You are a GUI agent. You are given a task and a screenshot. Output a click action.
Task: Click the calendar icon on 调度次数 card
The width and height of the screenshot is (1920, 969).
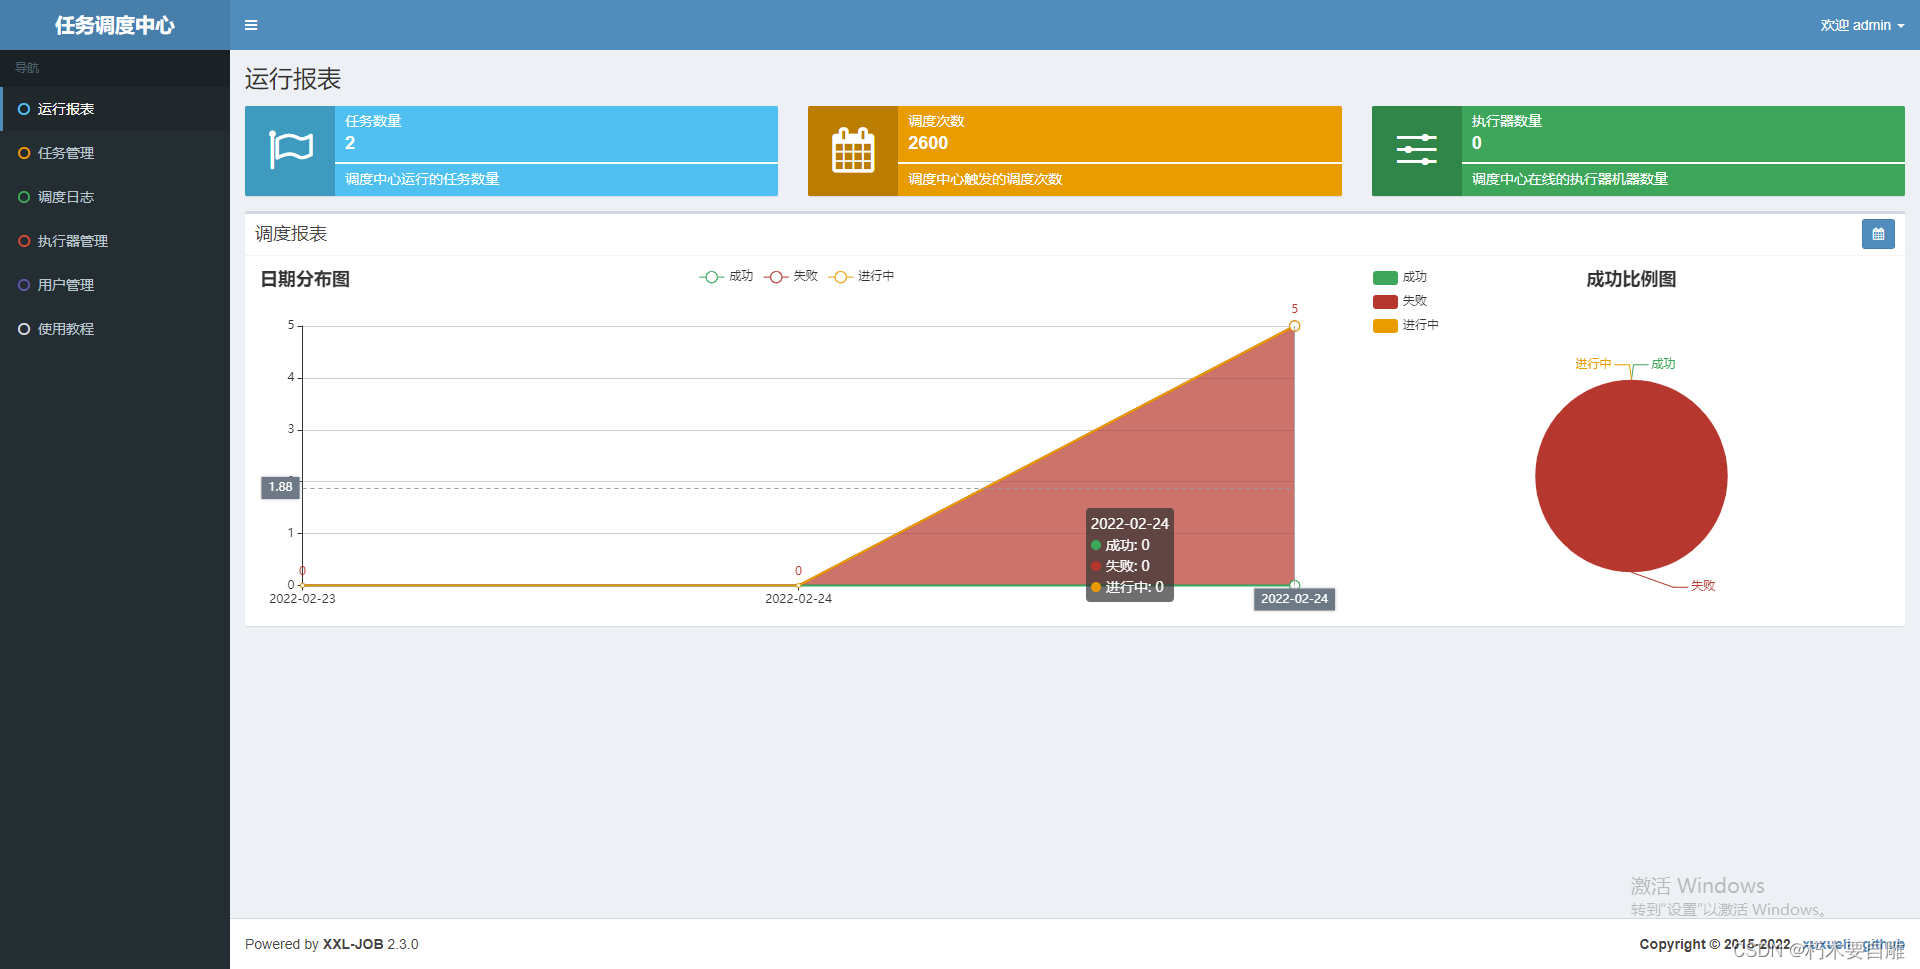853,150
